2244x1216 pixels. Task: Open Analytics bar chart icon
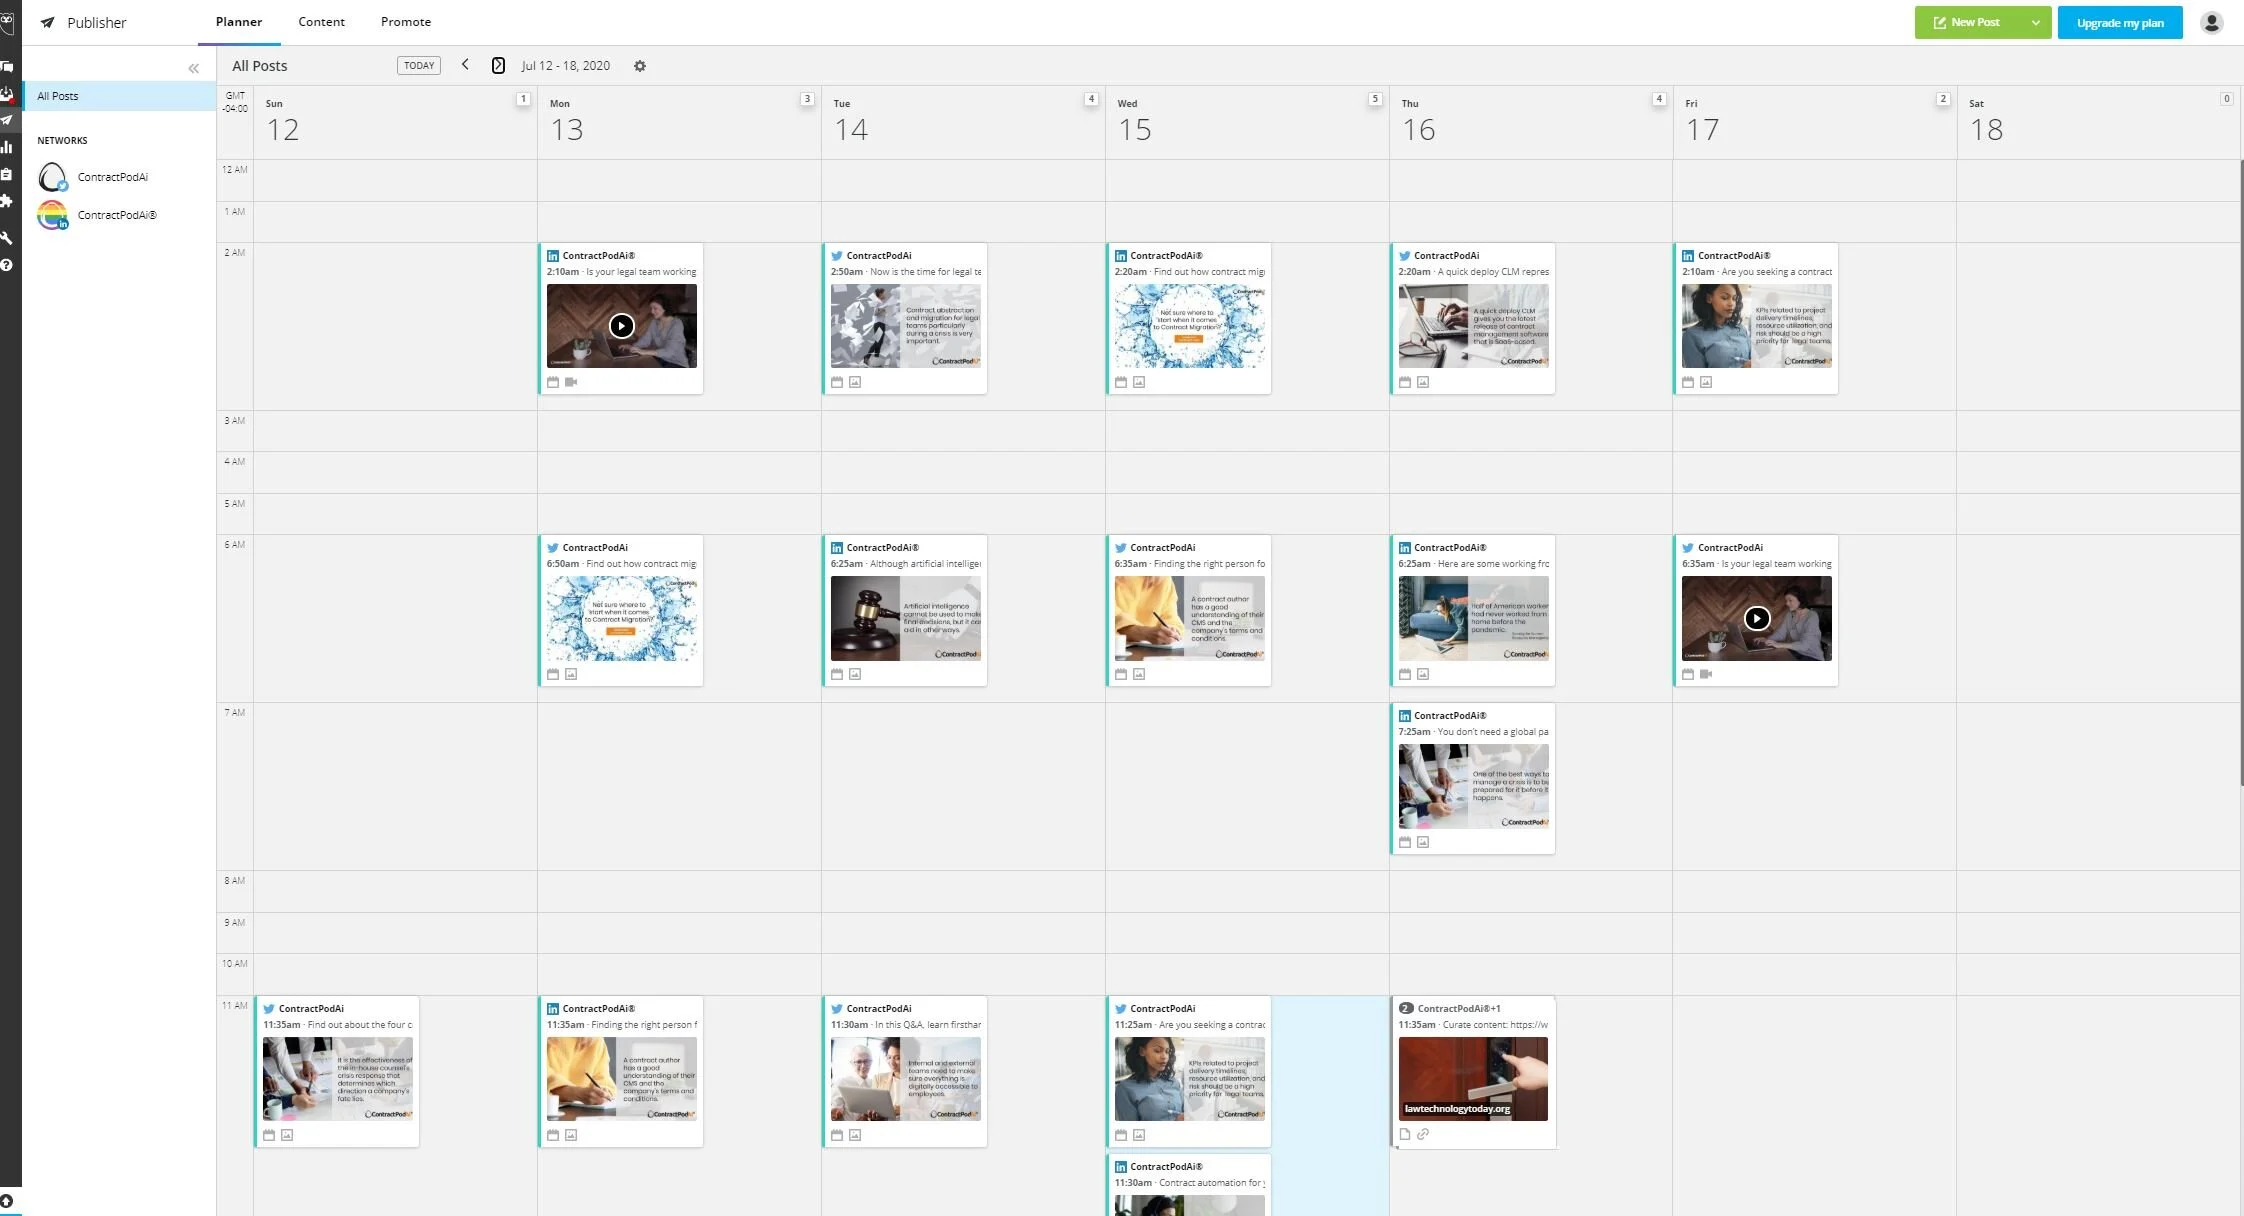tap(7, 147)
